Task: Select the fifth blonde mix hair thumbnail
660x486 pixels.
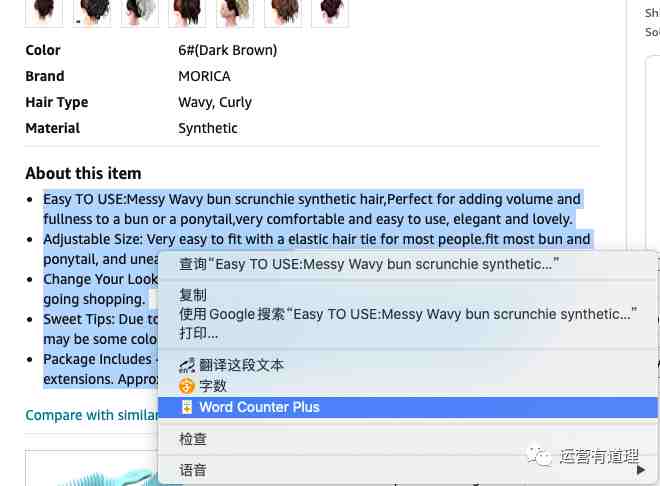Action: point(235,13)
